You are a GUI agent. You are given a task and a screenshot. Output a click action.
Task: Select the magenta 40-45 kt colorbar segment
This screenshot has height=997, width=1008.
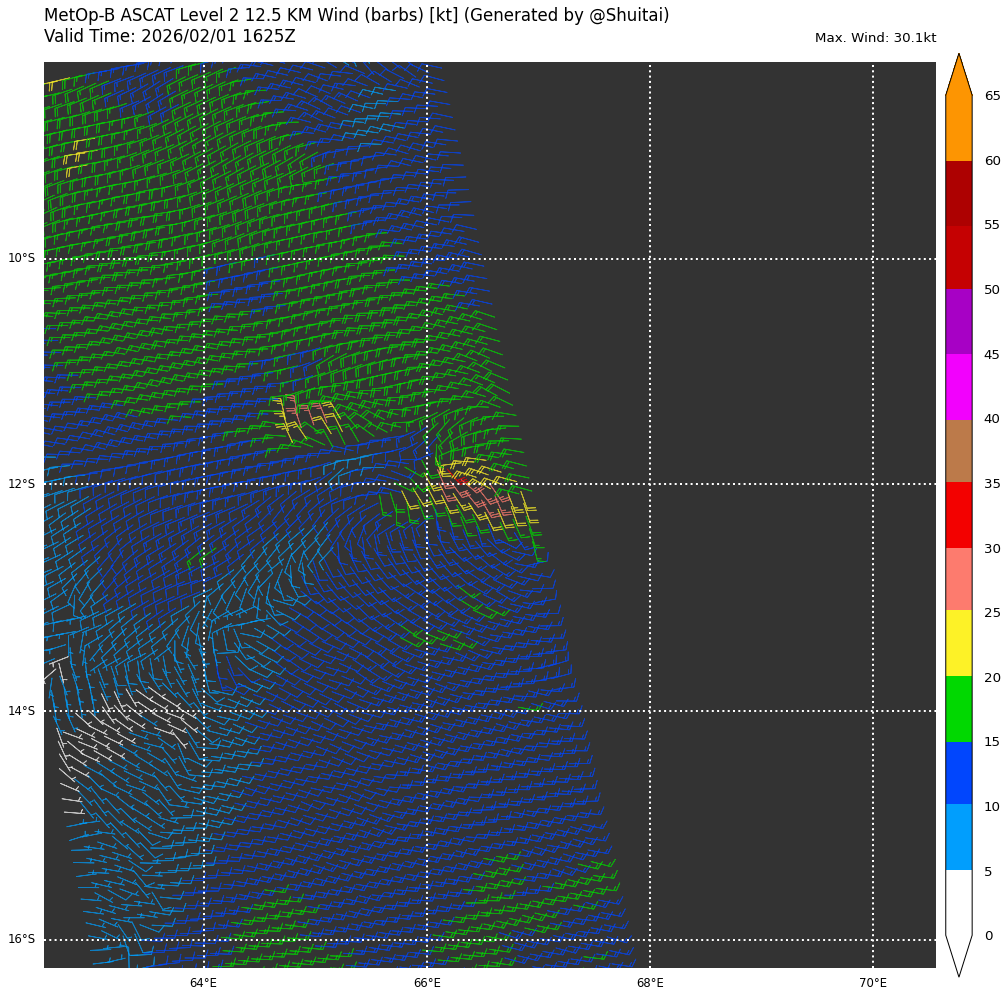pos(958,386)
